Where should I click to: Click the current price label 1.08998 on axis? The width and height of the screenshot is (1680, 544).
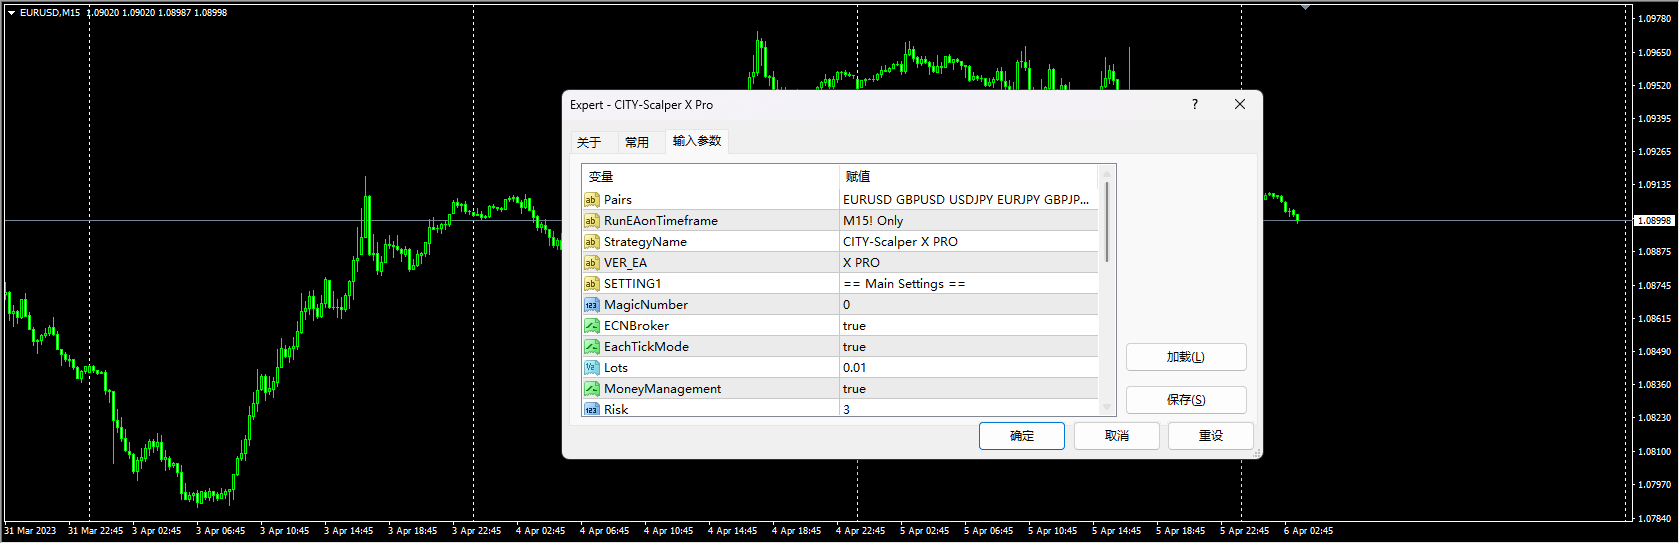[x=1654, y=220]
